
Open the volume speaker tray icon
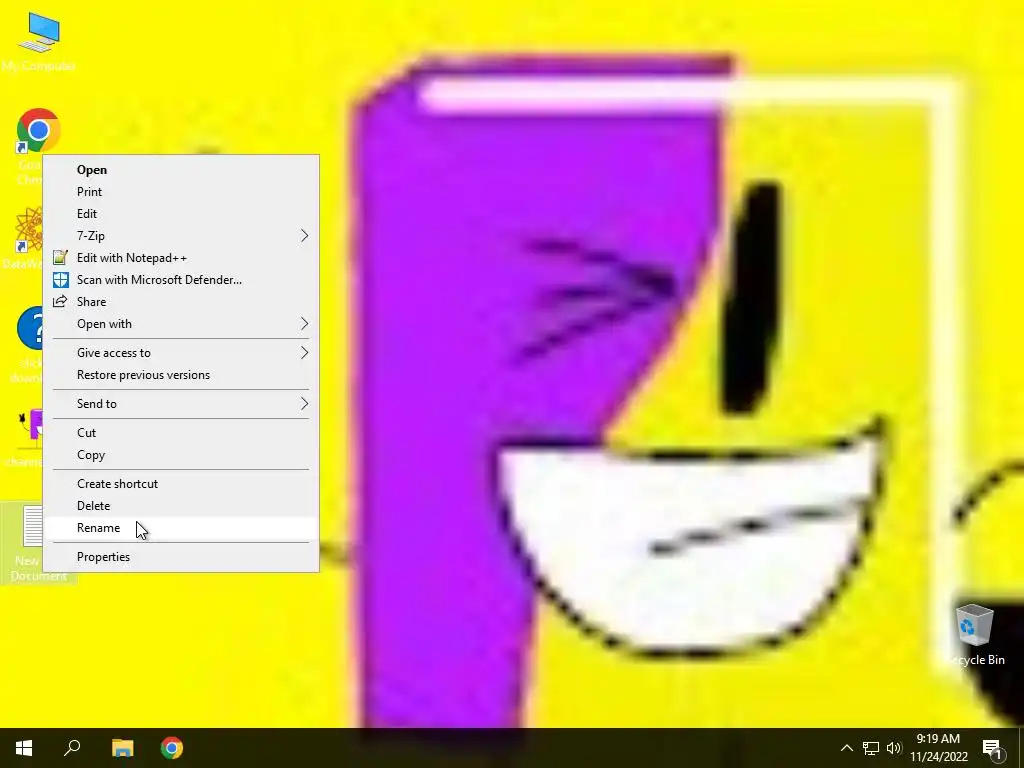coord(894,748)
